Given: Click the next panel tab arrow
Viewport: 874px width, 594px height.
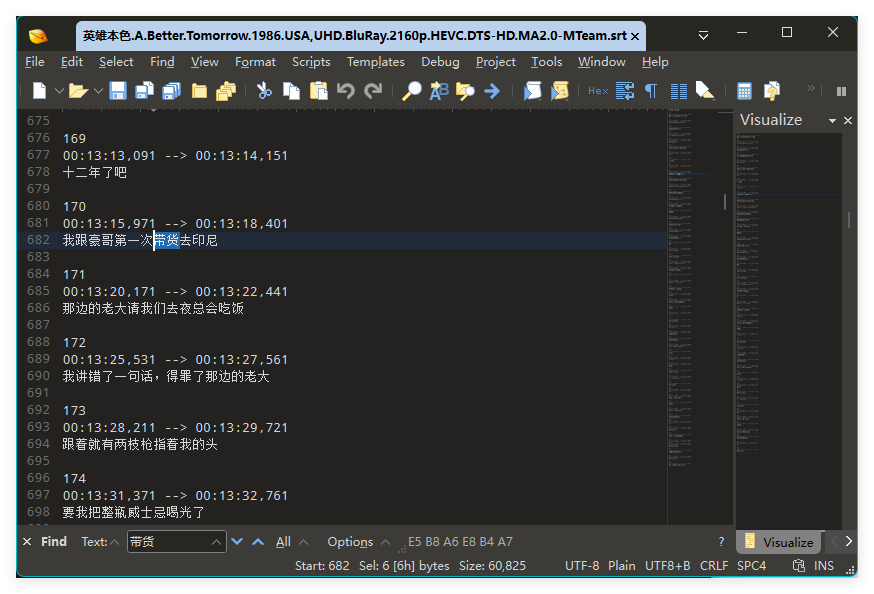Looking at the screenshot, I should click(848, 541).
